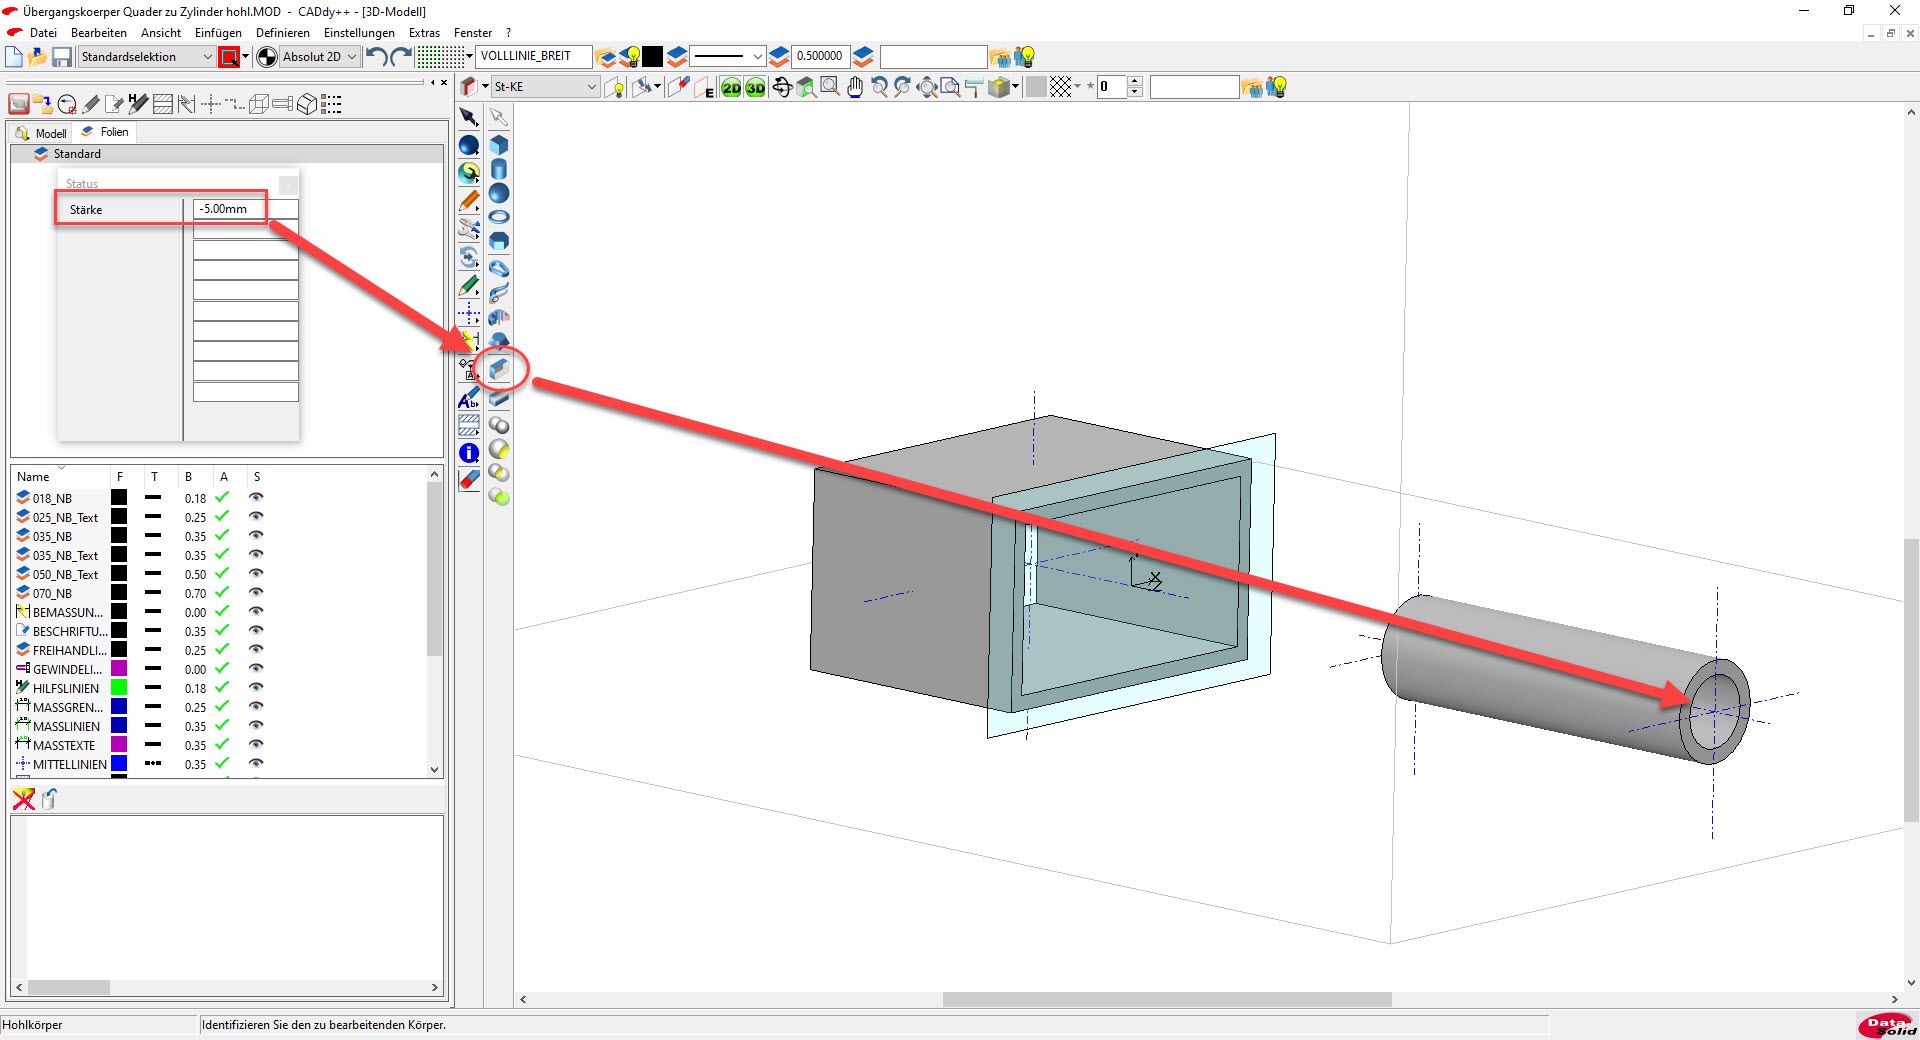The height and width of the screenshot is (1040, 1920).
Task: Open the line style dropdown
Action: coord(728,57)
